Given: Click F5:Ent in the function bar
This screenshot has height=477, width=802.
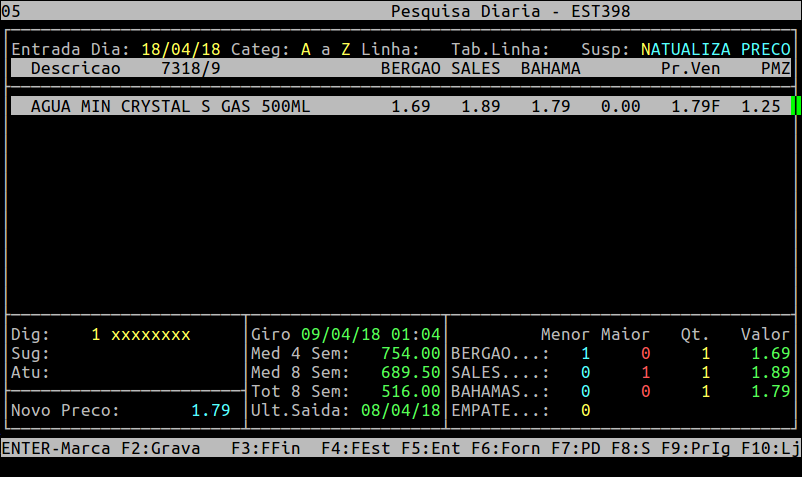Looking at the screenshot, I should tap(431, 449).
